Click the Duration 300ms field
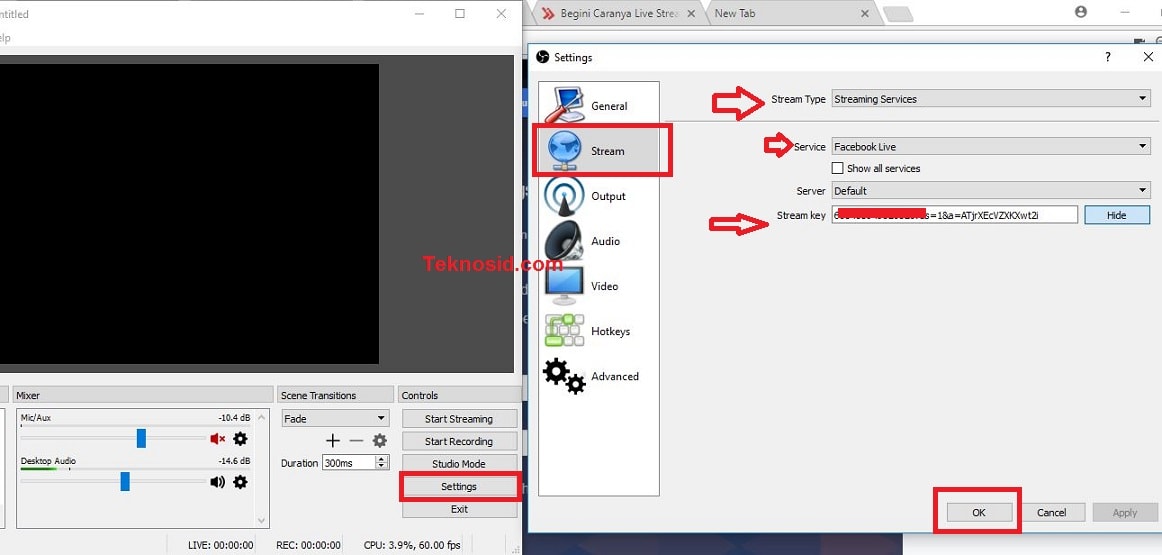This screenshot has height=555, width=1162. point(349,462)
